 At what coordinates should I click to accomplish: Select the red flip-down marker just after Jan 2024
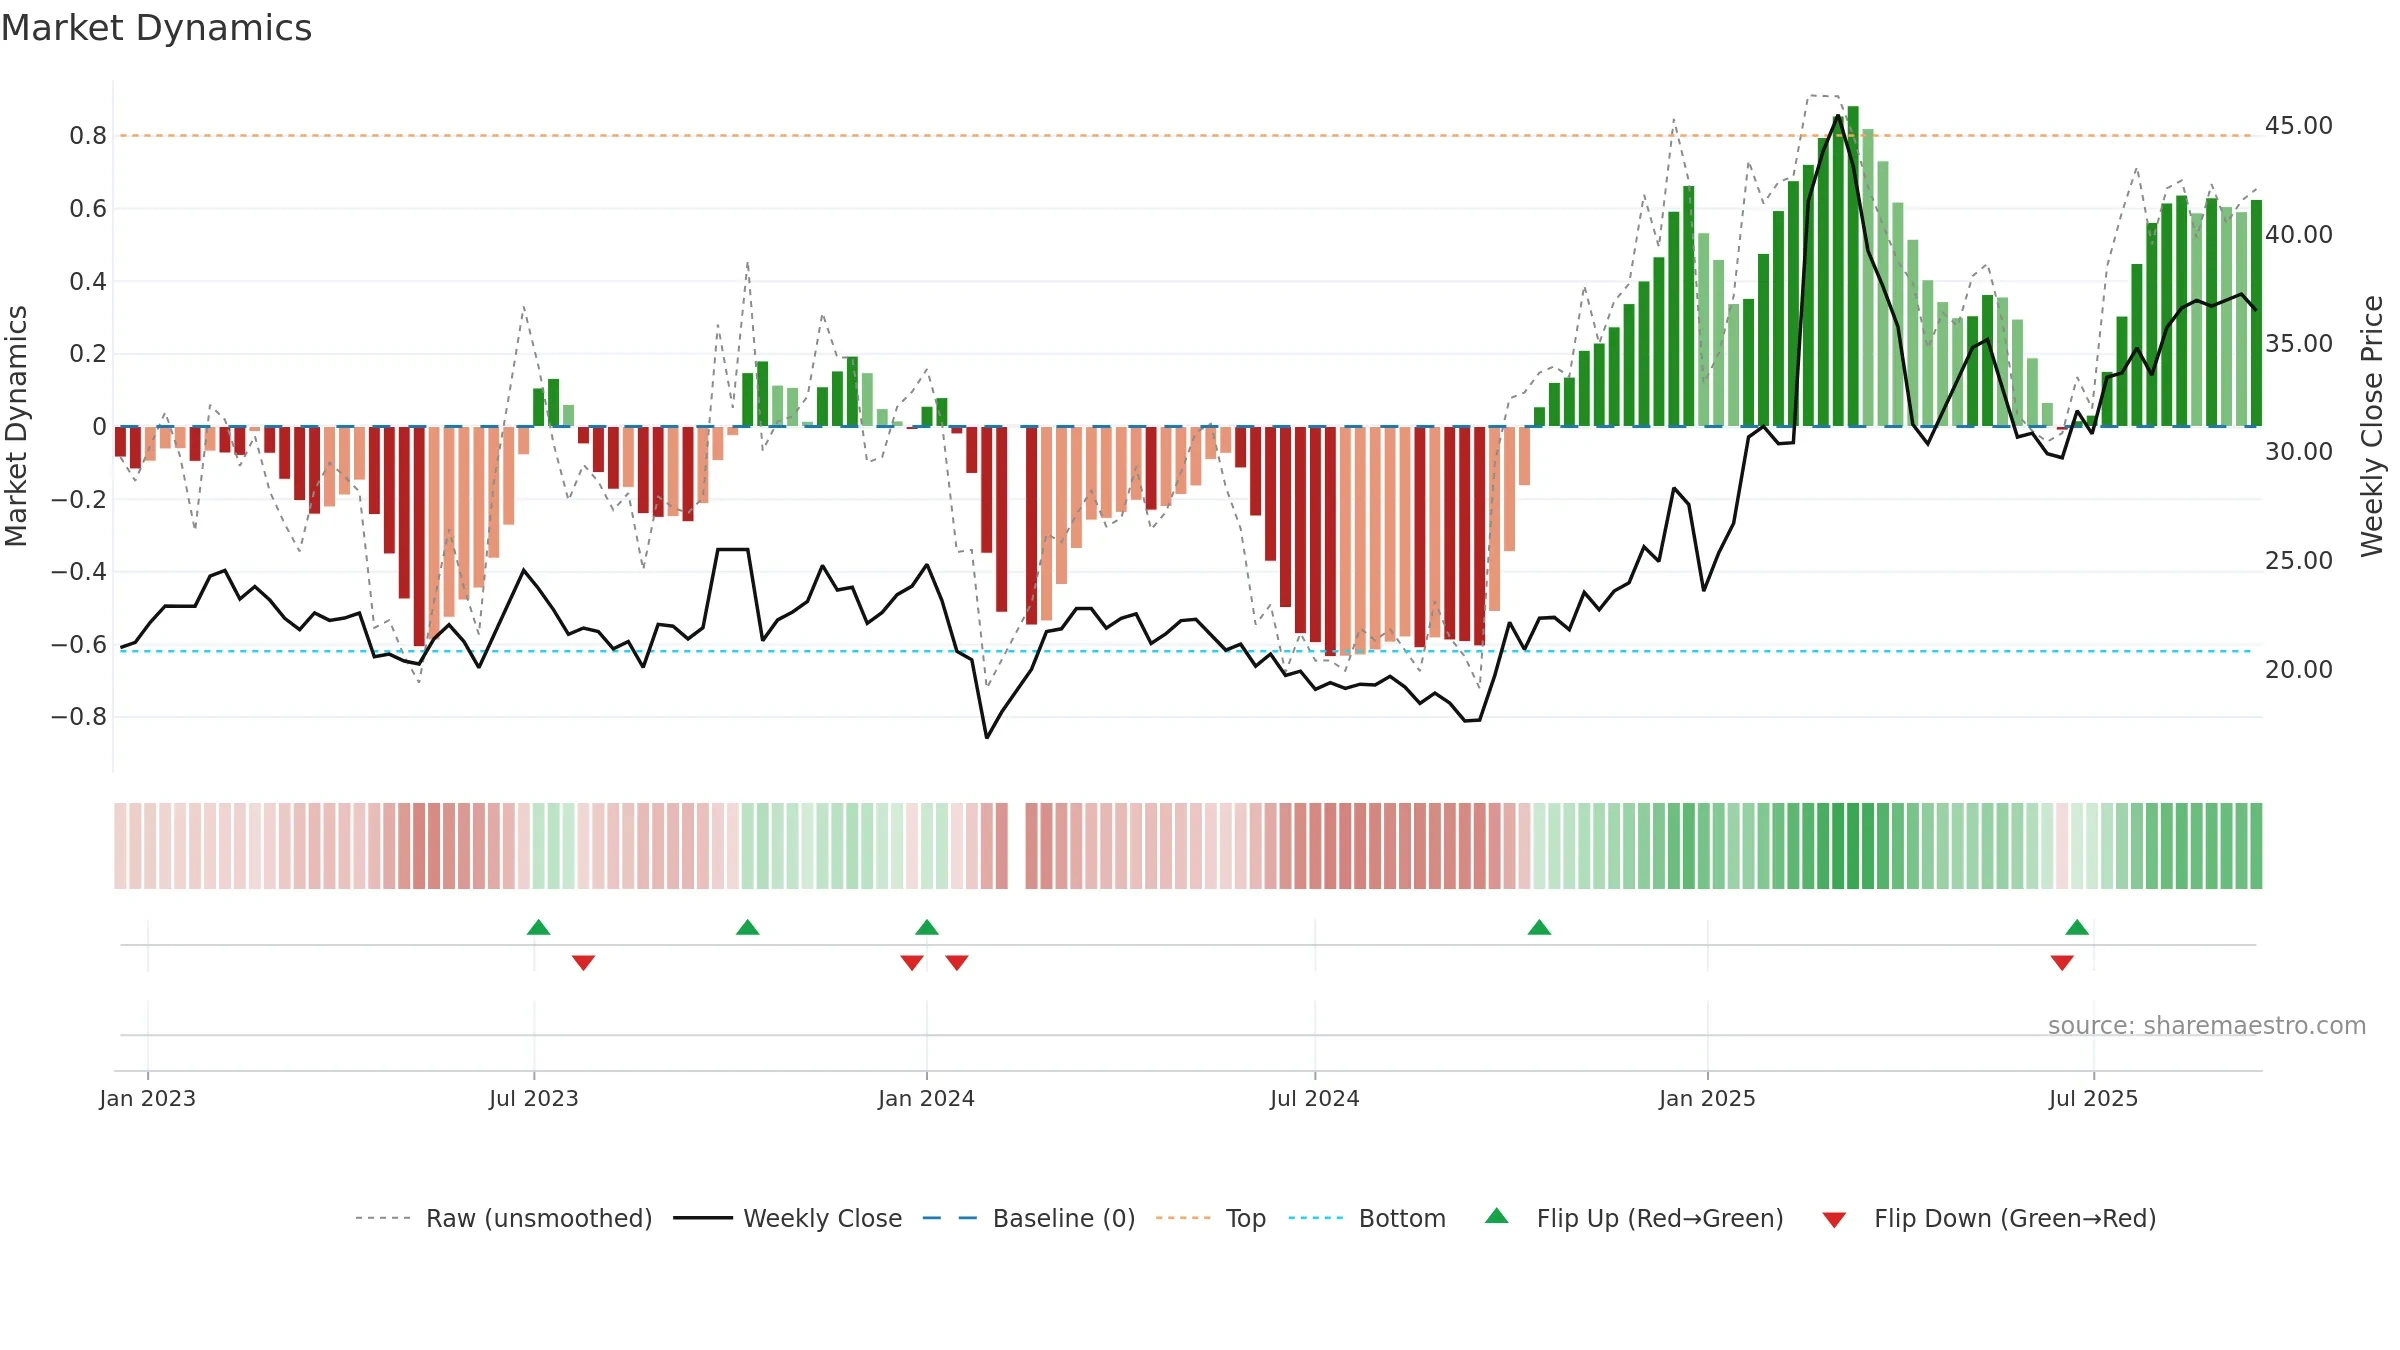coord(957,963)
